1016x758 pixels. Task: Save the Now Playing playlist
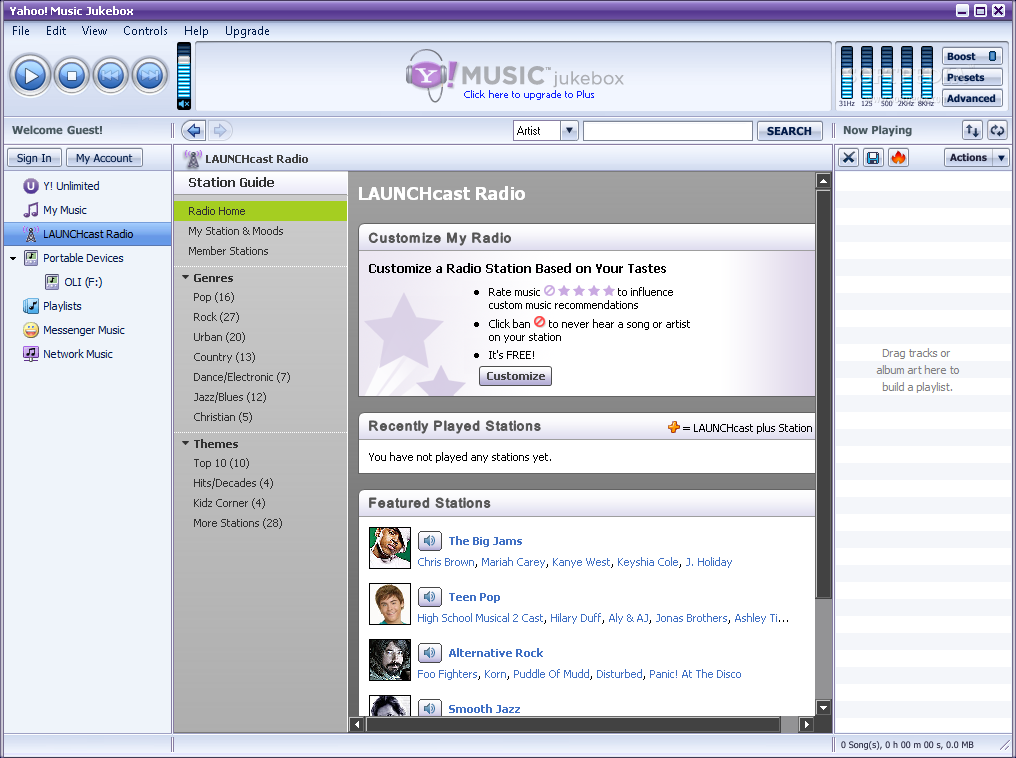pyautogui.click(x=873, y=157)
